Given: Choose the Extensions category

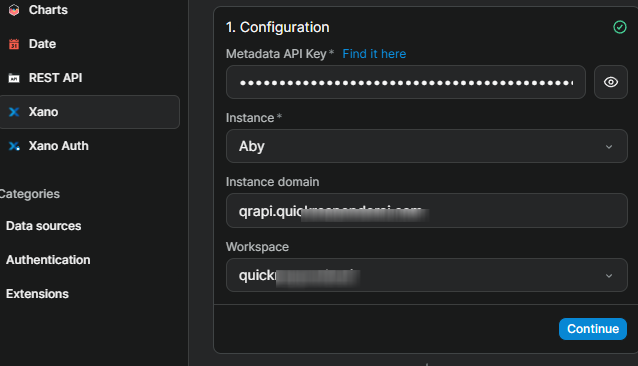Looking at the screenshot, I should point(37,294).
